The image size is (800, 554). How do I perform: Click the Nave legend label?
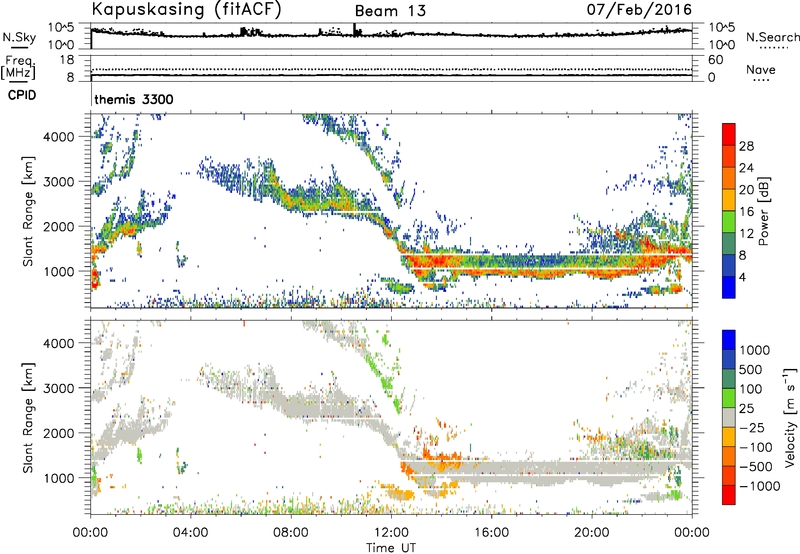click(761, 70)
